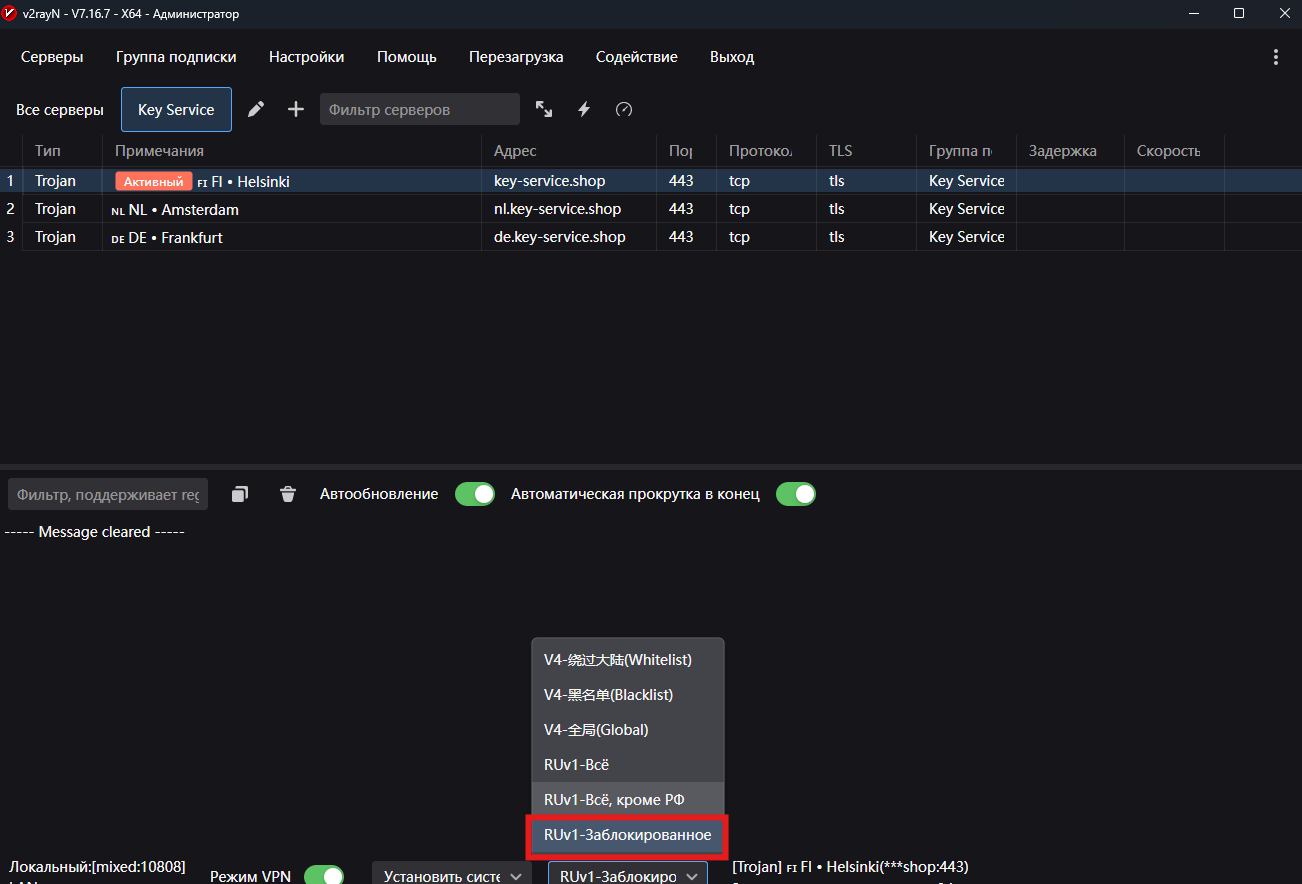The image size is (1302, 884).
Task: Click the pencil edit subscription icon
Action: (x=256, y=109)
